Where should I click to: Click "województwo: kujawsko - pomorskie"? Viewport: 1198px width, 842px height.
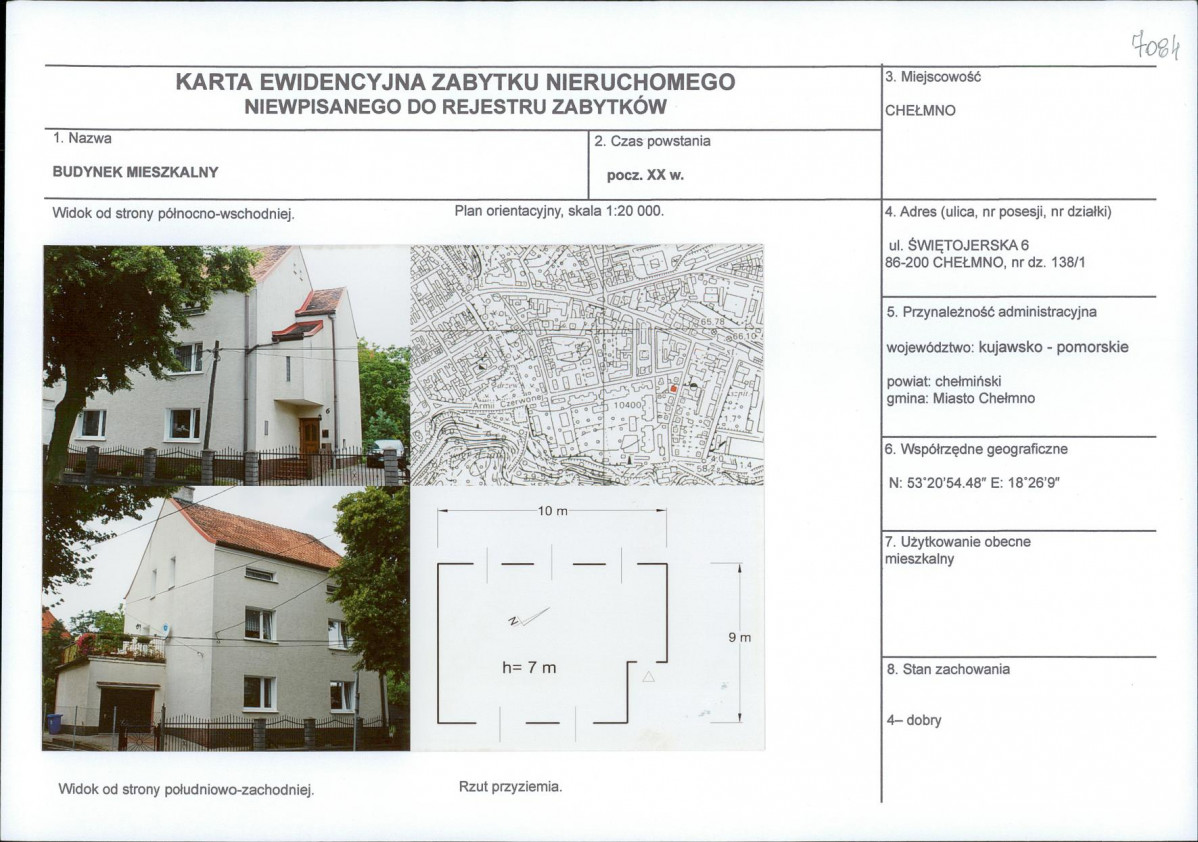pos(1007,347)
